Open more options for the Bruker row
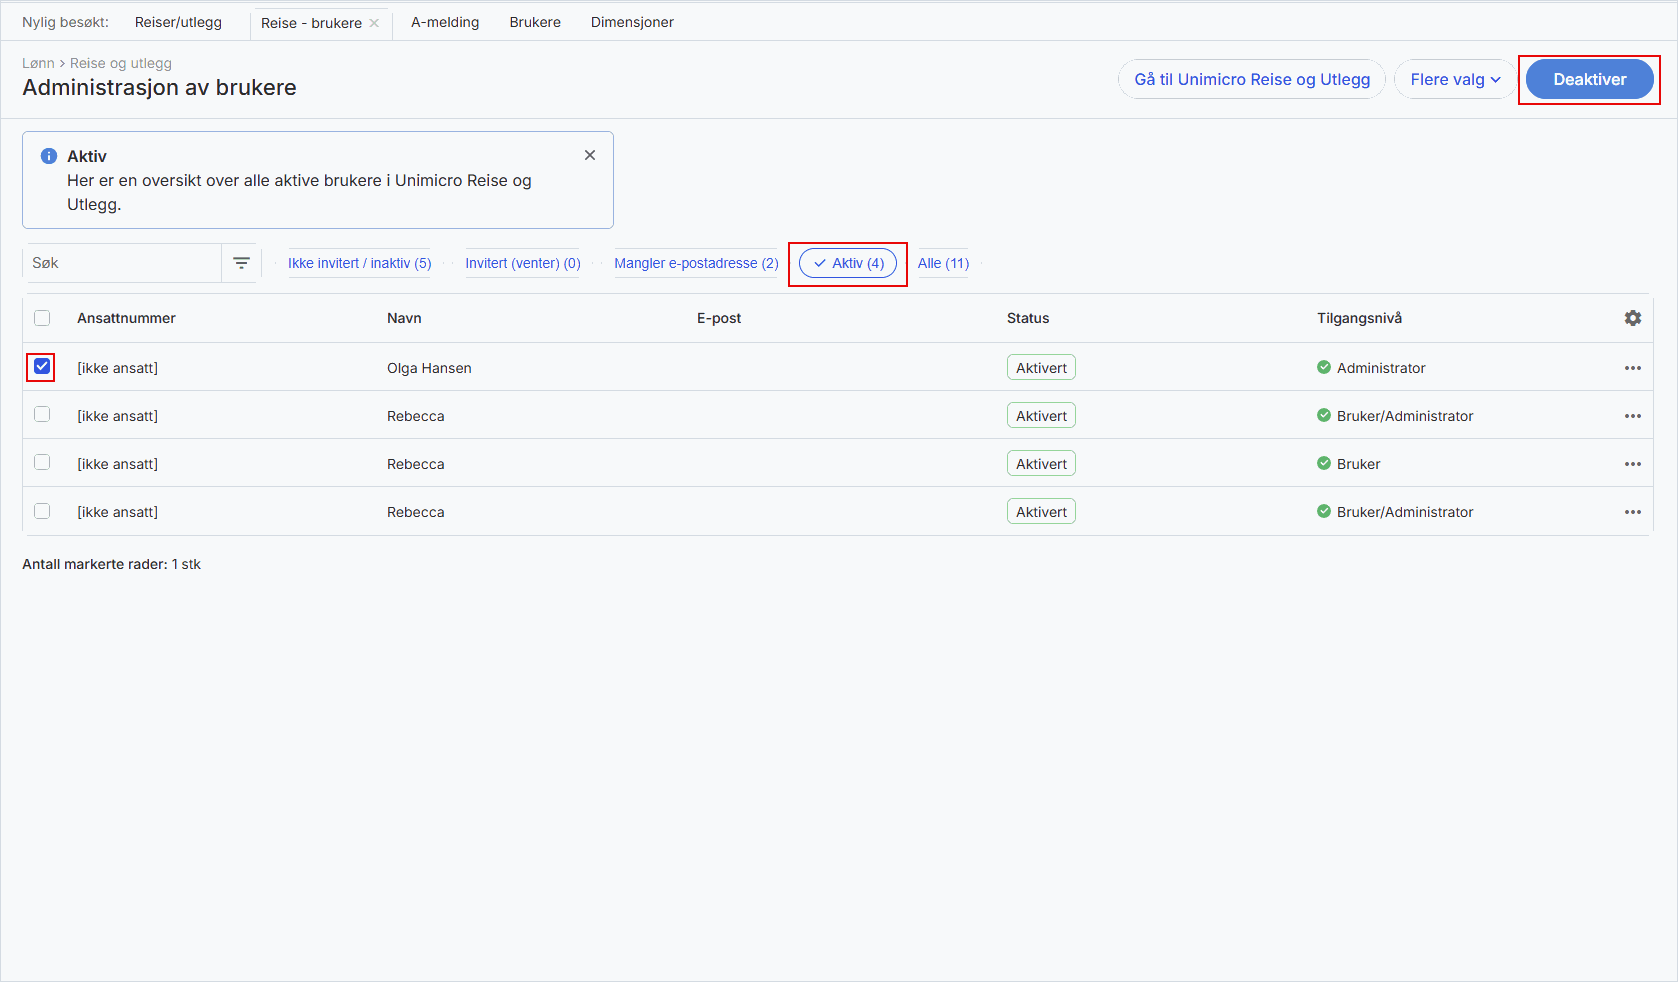The image size is (1678, 982). pos(1632,464)
